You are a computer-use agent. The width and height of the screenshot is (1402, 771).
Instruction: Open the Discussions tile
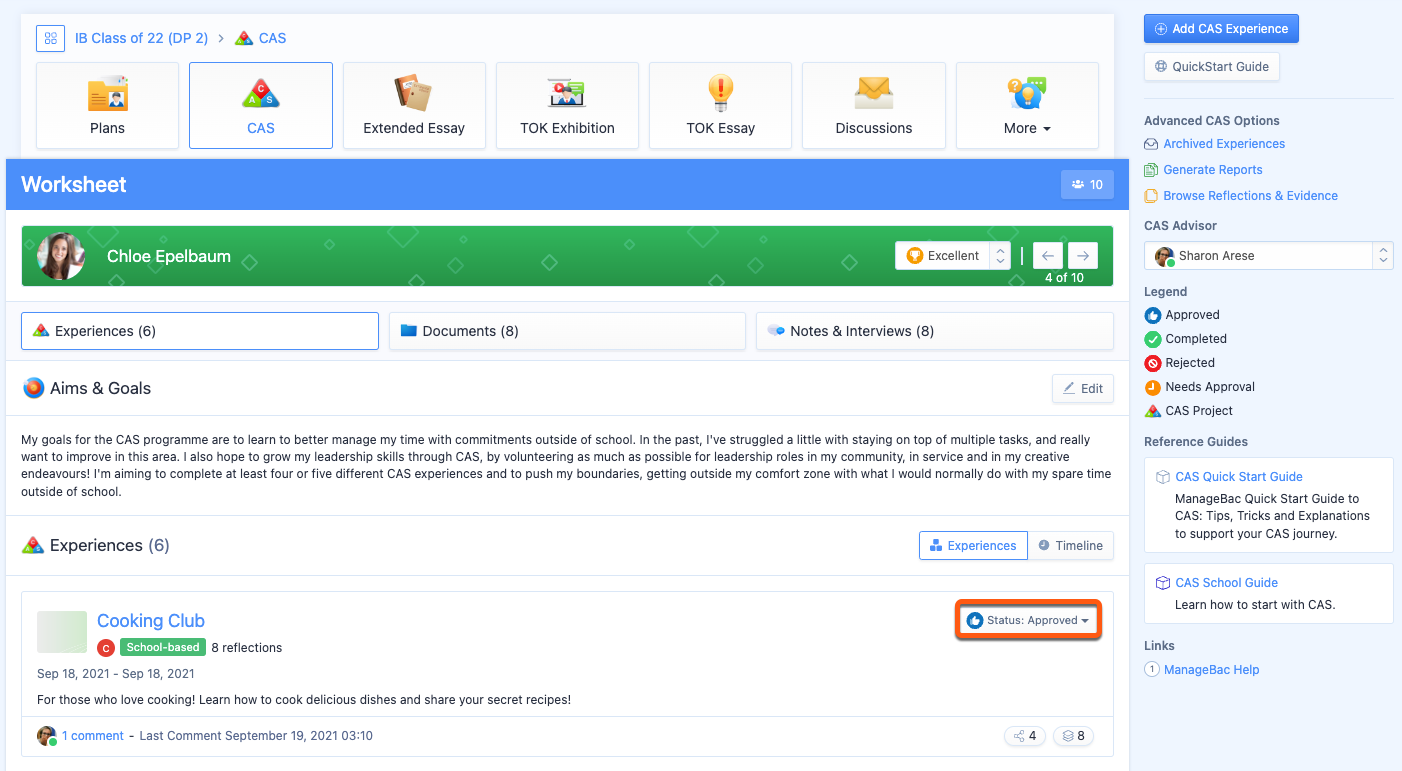(874, 105)
